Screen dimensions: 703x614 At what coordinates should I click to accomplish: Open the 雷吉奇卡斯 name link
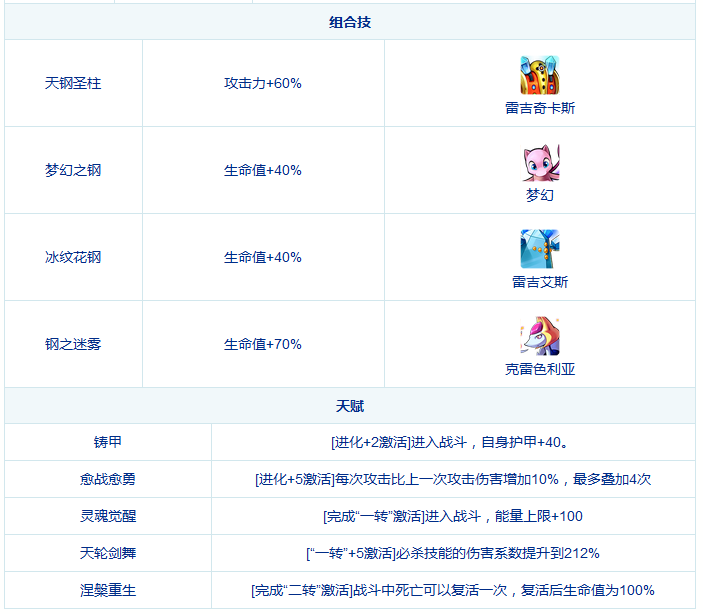tap(540, 108)
